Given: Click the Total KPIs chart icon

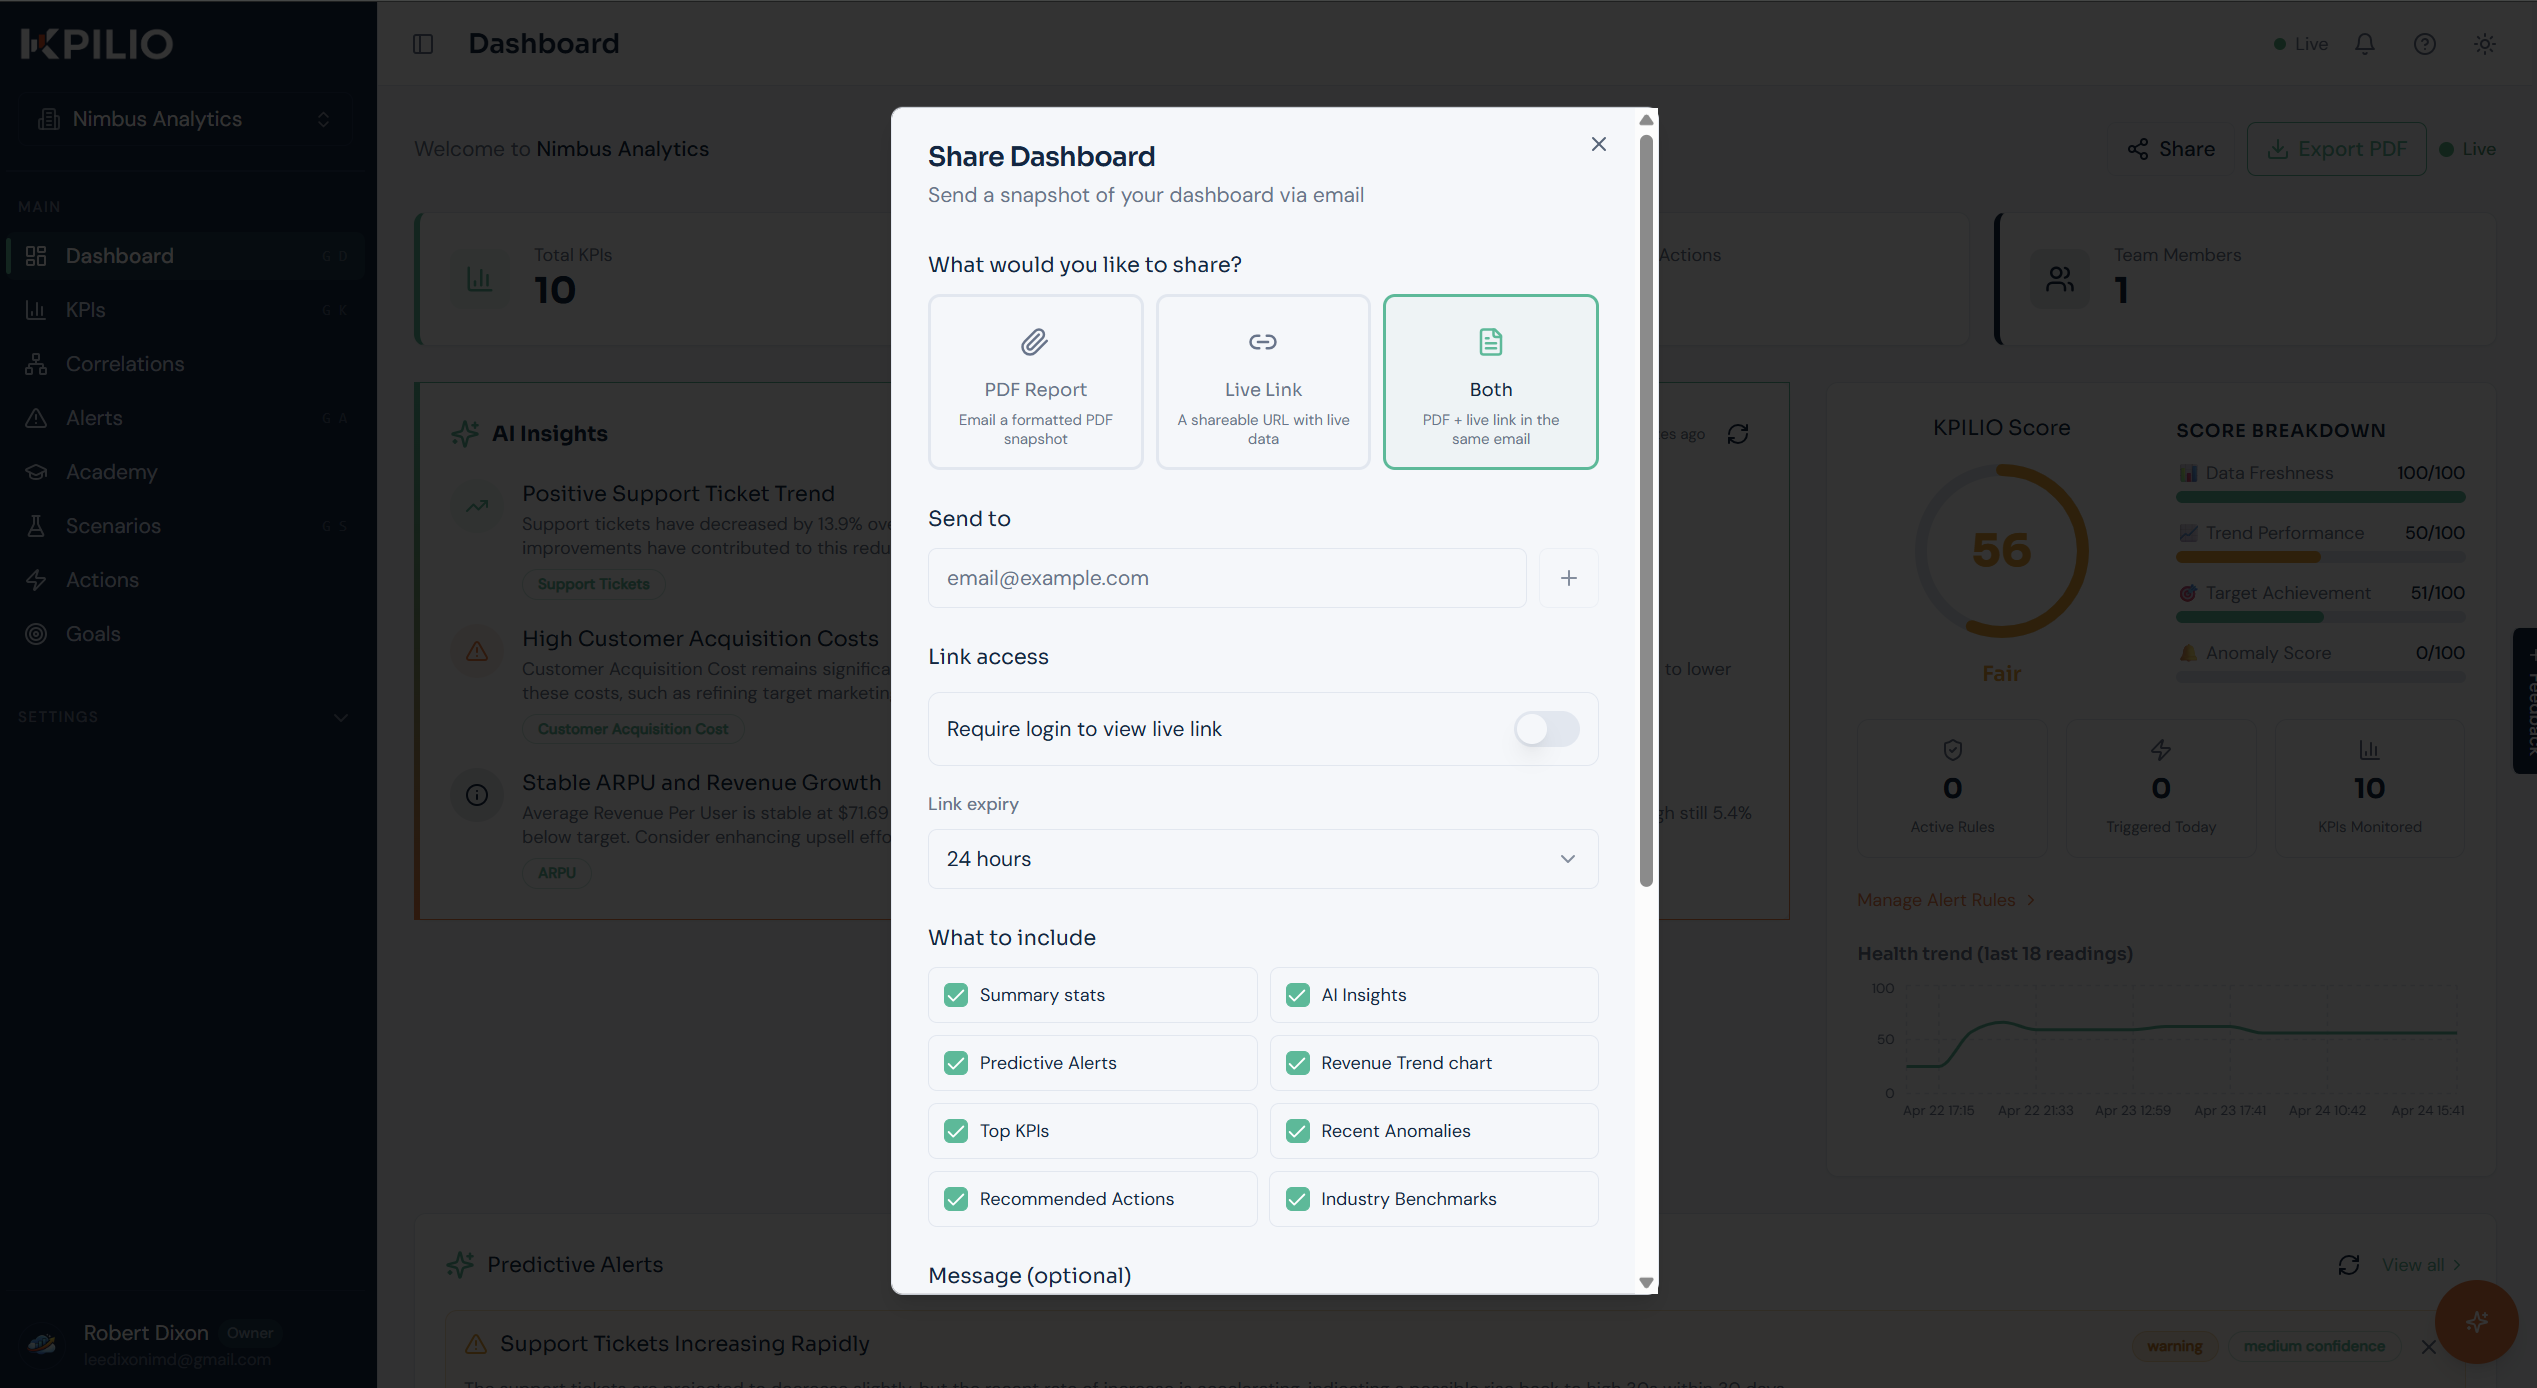Looking at the screenshot, I should [x=480, y=279].
